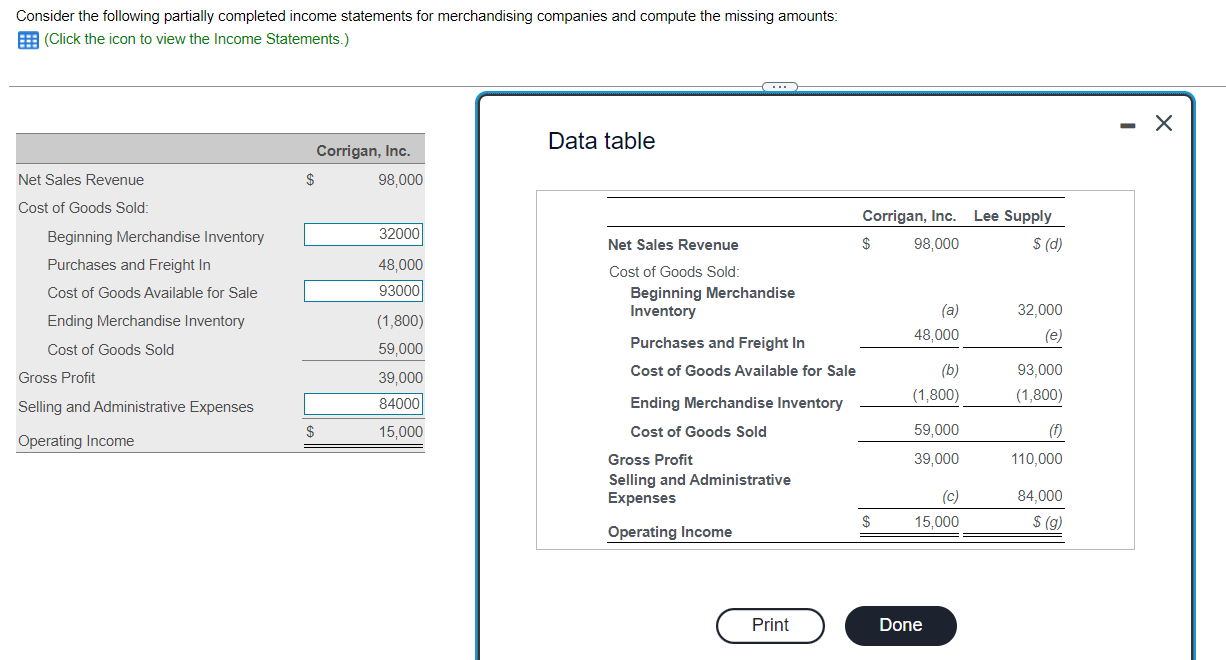Select 93,000 value in Lee Supply column
Image resolution: width=1226 pixels, height=660 pixels.
pyautogui.click(x=1040, y=370)
